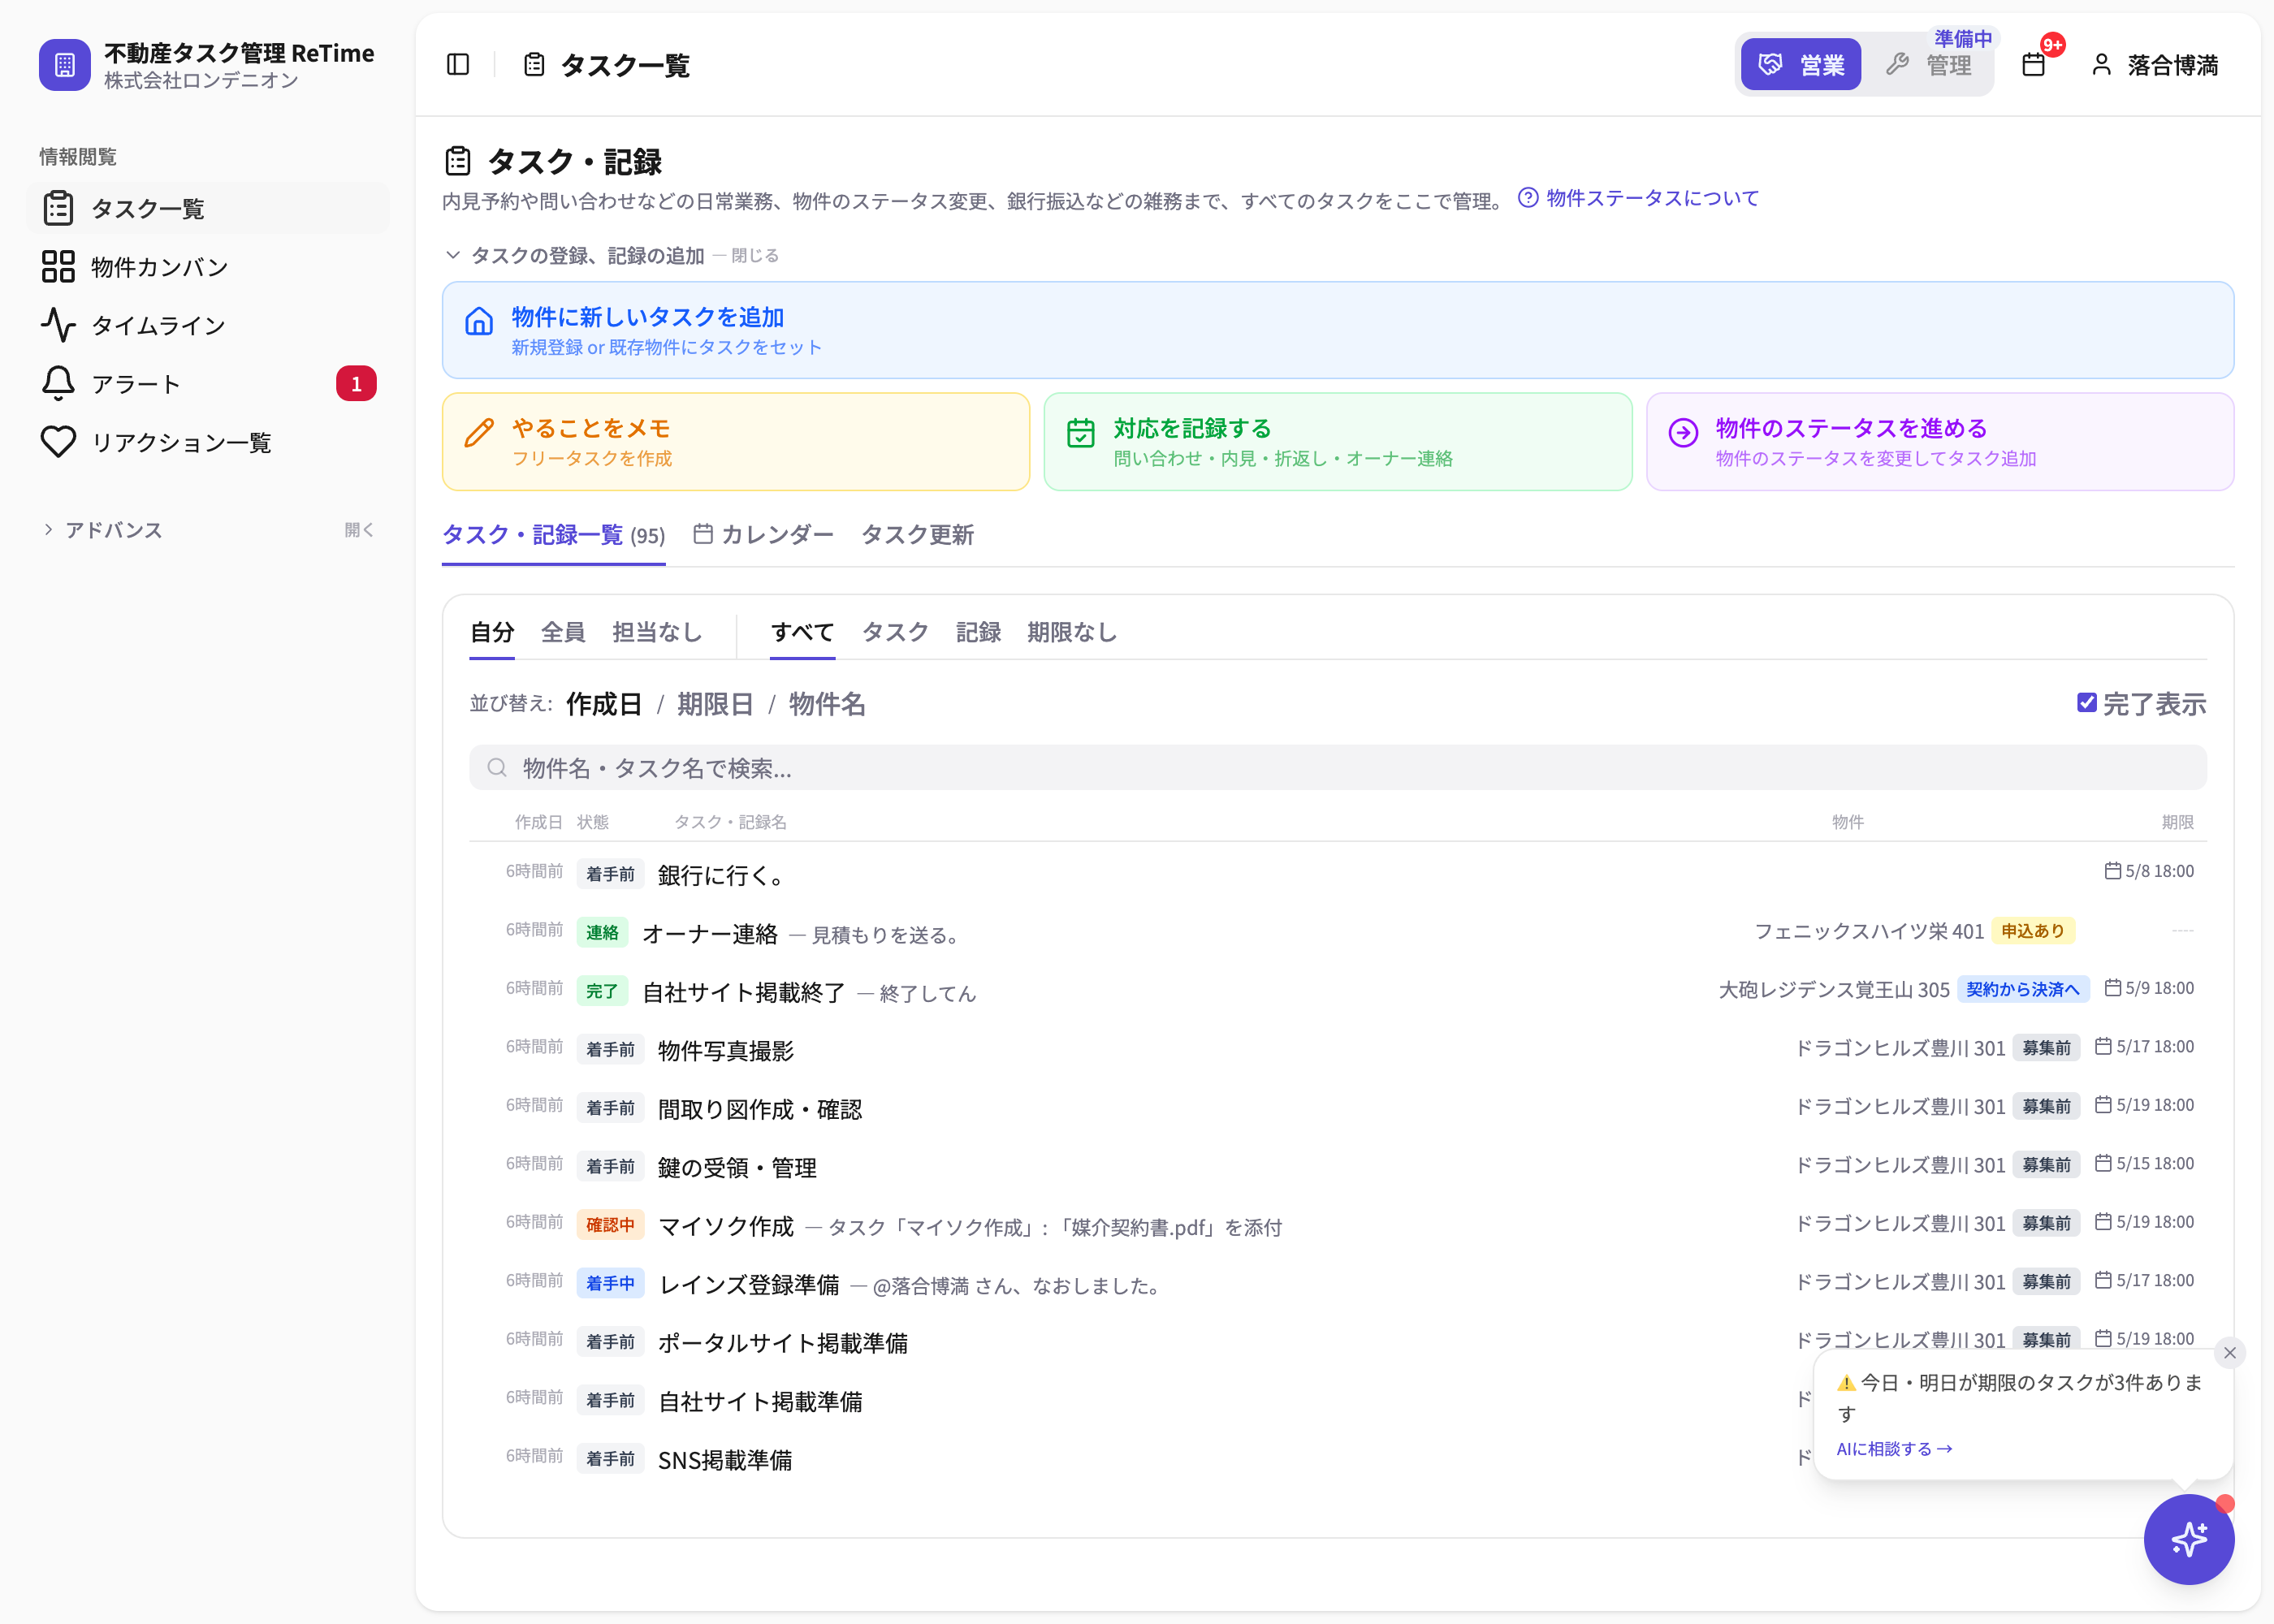Click AIに相談する link in popup
This screenshot has width=2274, height=1624.
click(x=1894, y=1449)
